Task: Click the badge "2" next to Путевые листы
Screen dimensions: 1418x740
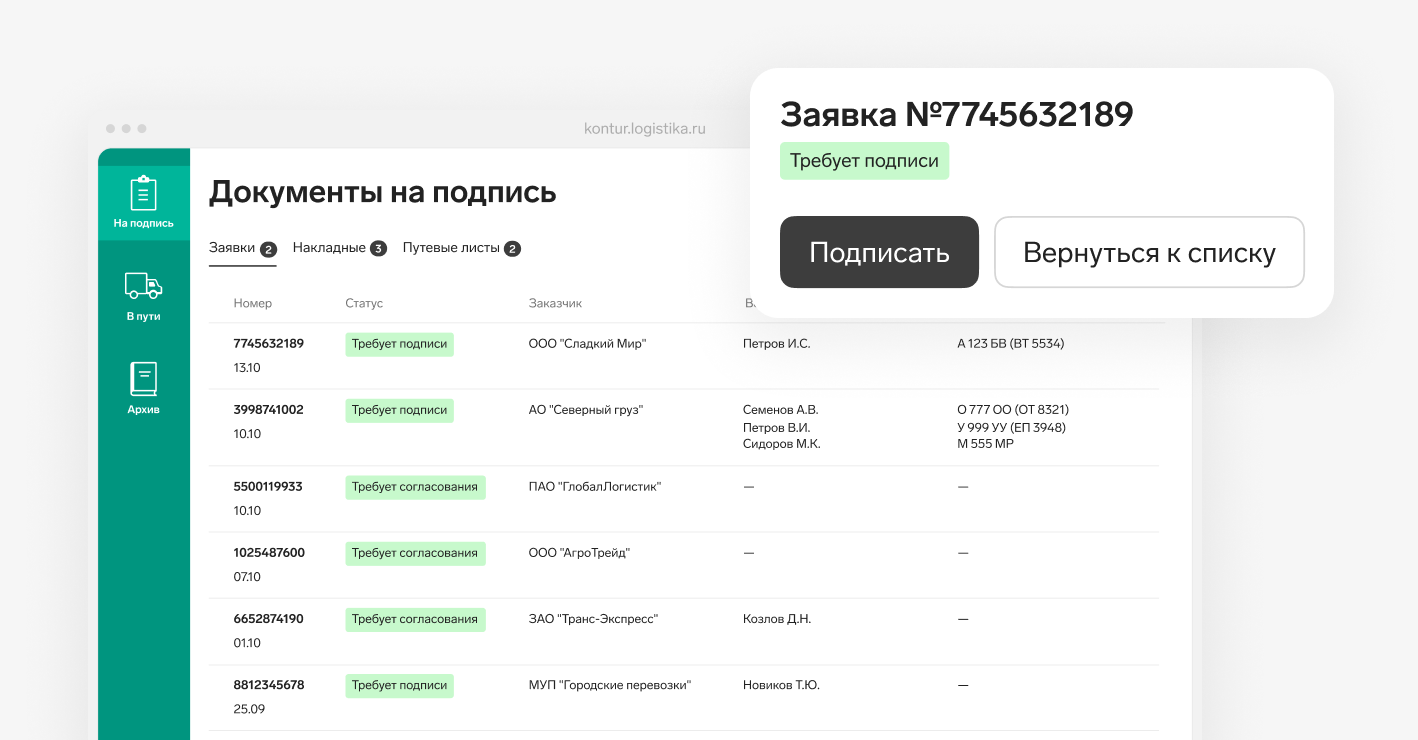Action: tap(511, 248)
